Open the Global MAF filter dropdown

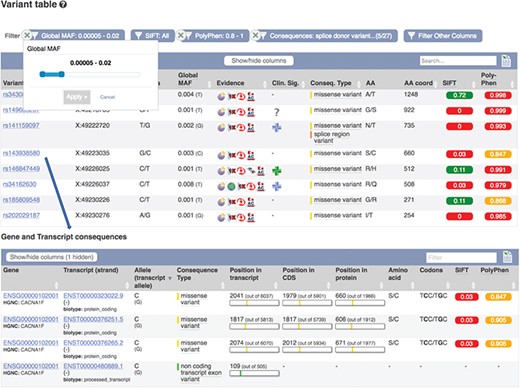pyautogui.click(x=78, y=36)
